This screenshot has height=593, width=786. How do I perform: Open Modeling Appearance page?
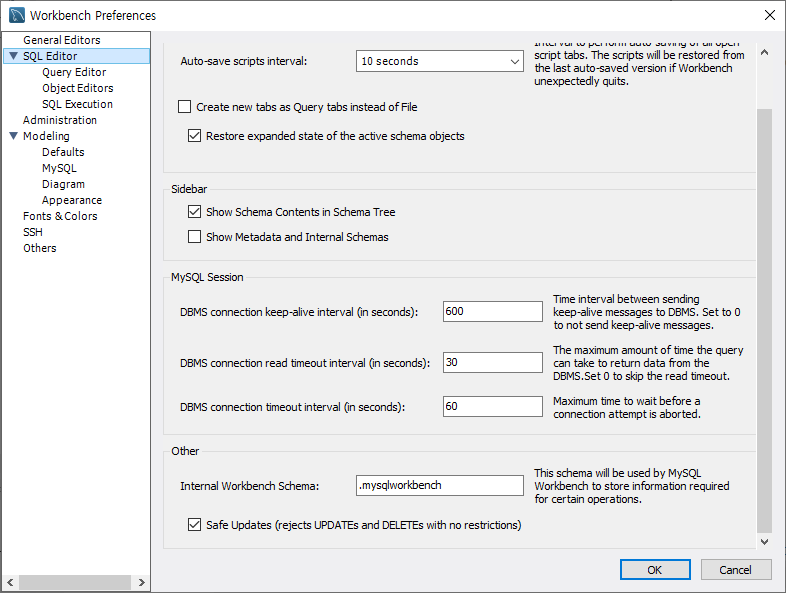[72, 201]
